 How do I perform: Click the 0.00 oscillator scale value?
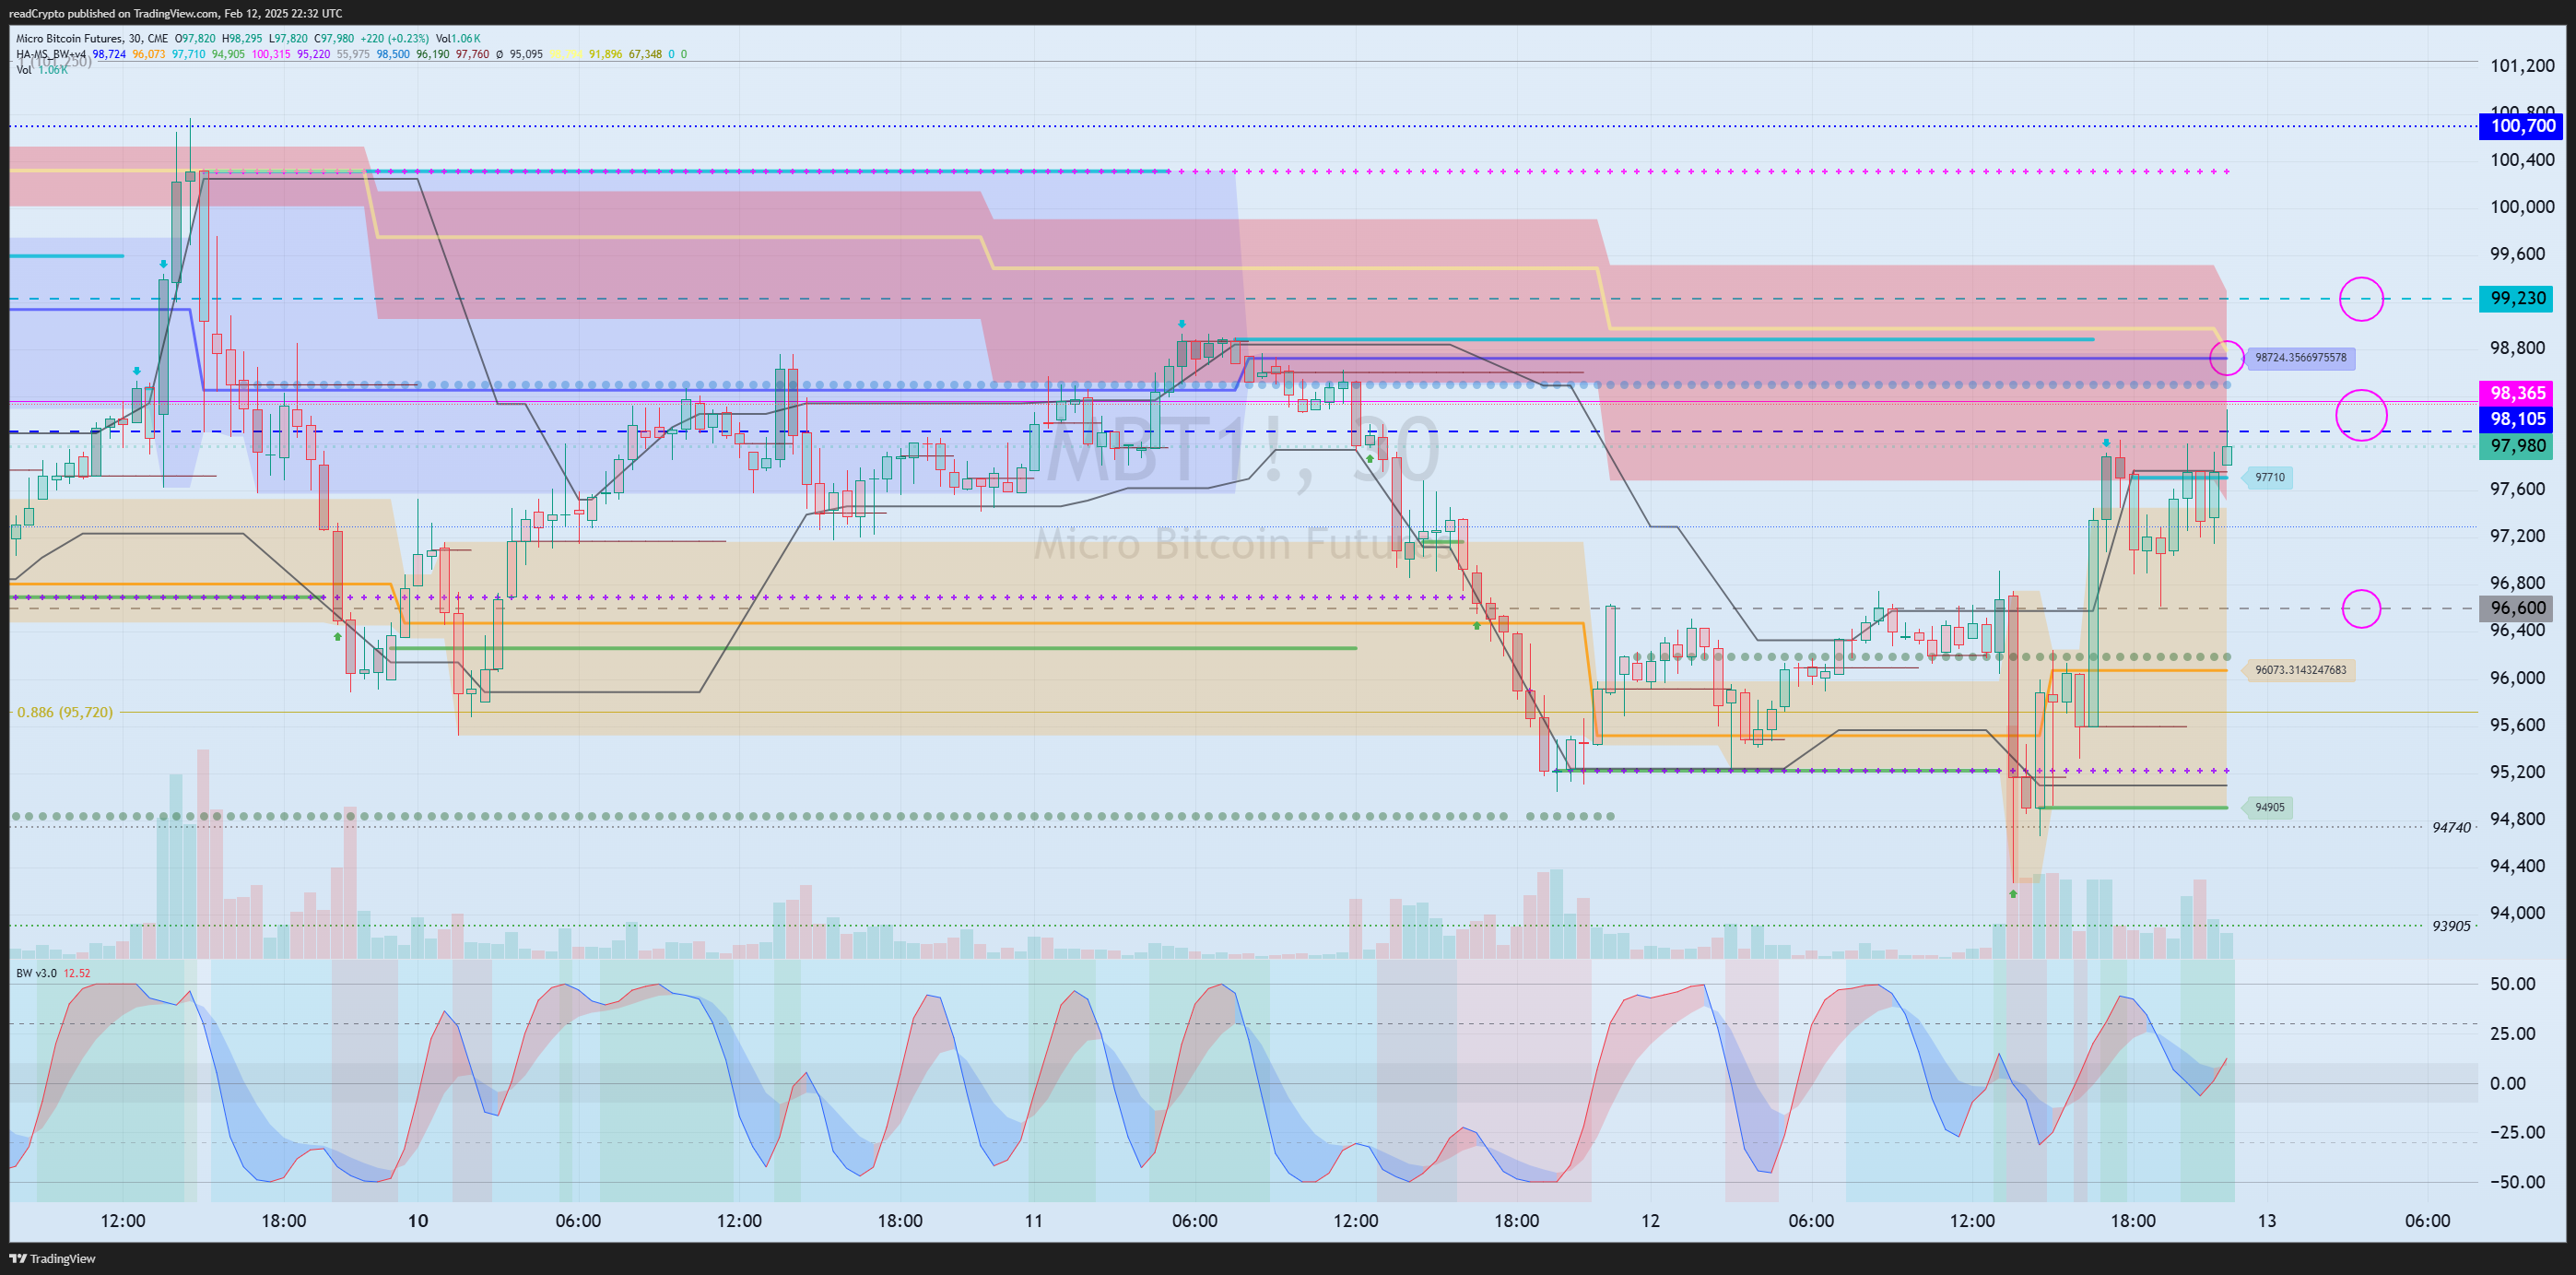tap(2507, 1083)
